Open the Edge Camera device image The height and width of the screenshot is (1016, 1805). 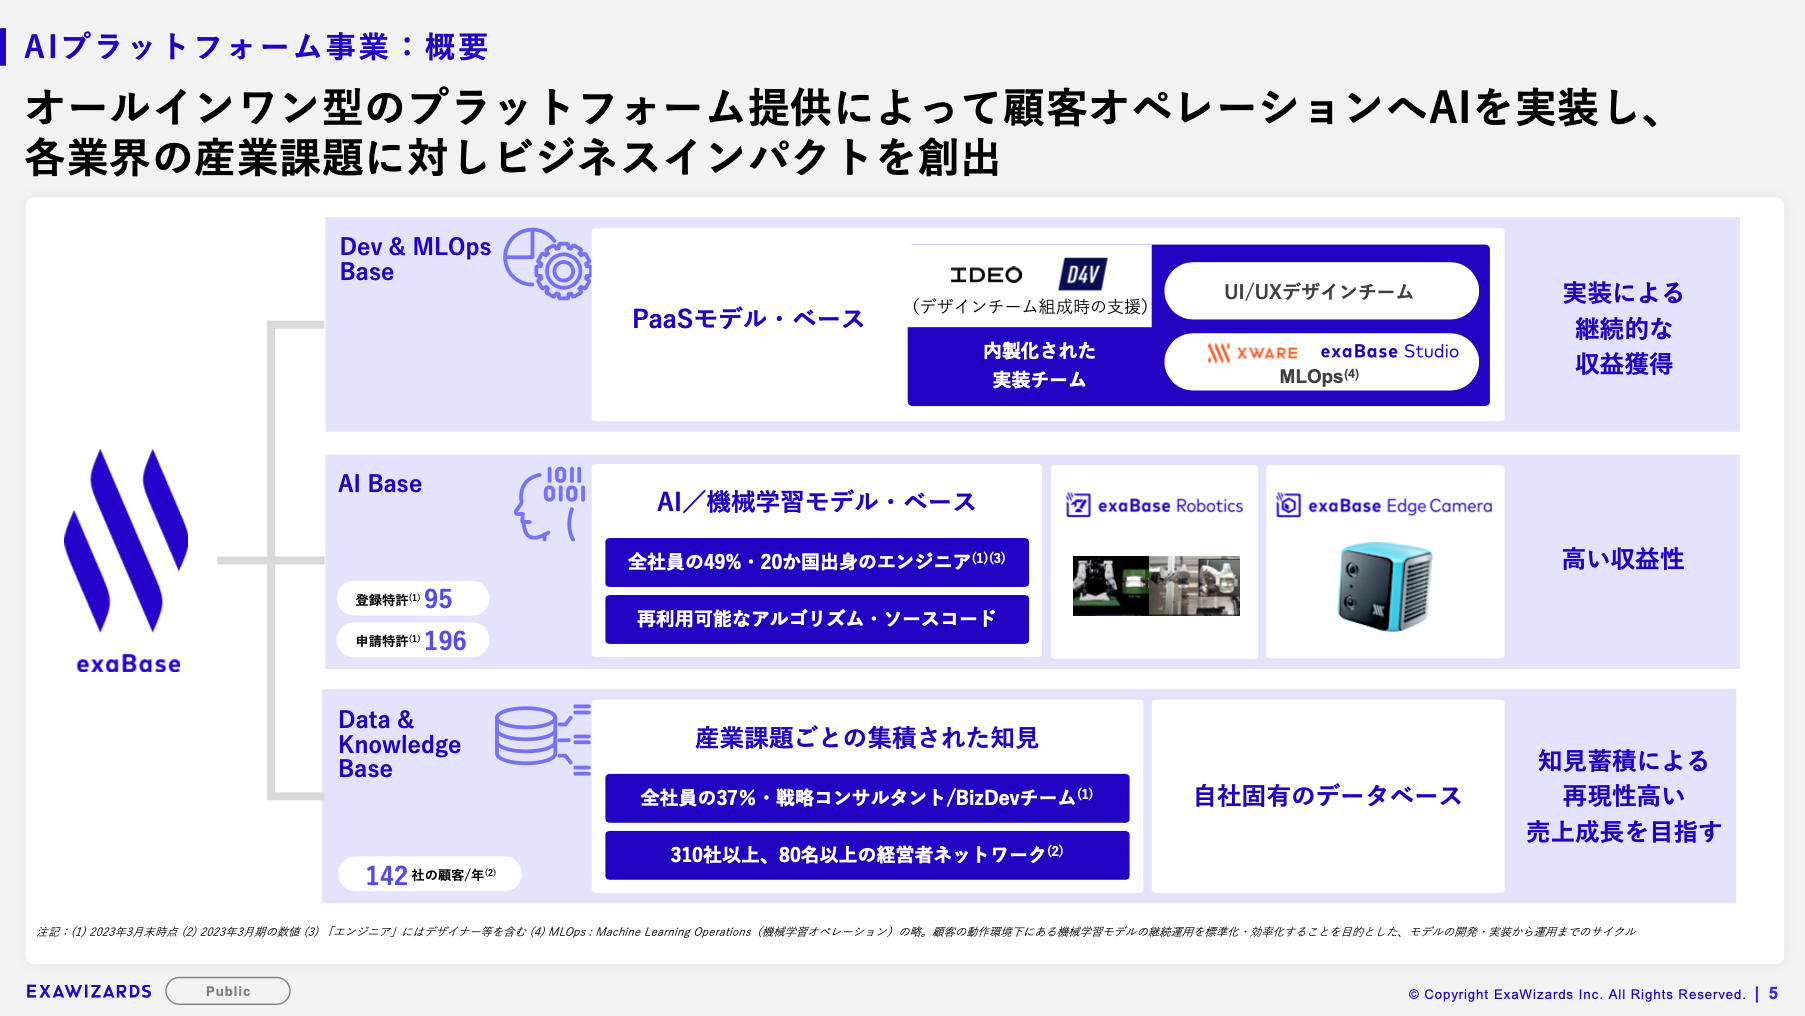1385,587
